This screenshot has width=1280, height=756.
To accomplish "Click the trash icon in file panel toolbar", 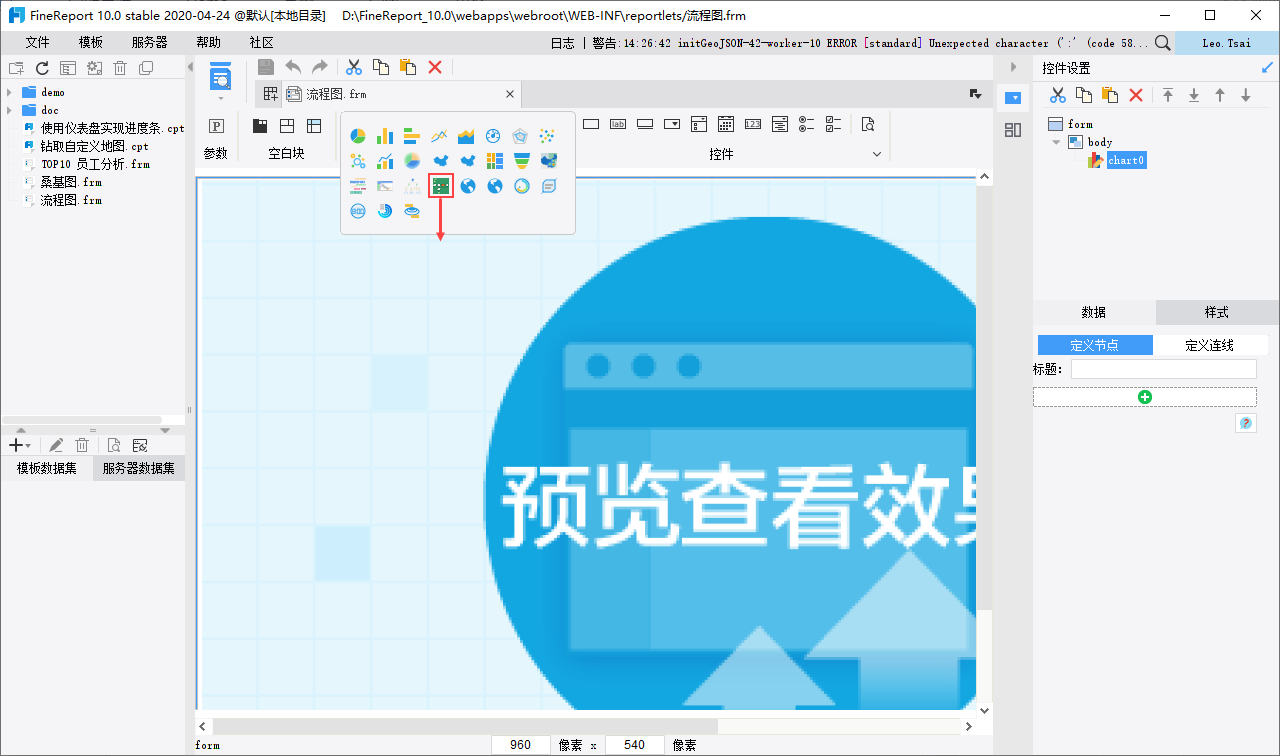I will click(x=120, y=68).
